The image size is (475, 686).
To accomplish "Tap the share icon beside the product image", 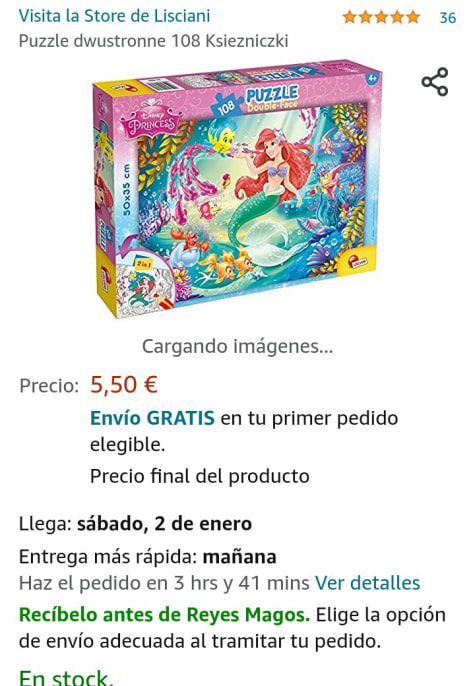I will click(435, 82).
